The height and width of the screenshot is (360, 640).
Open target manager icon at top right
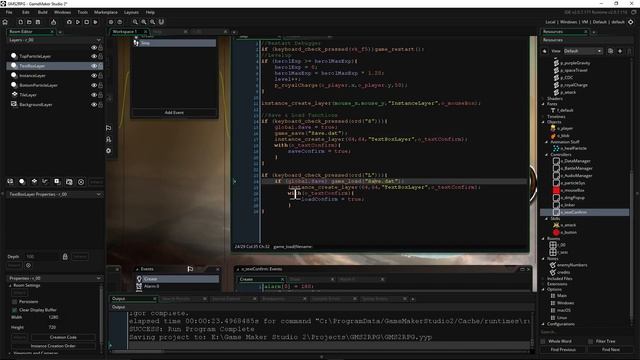(631, 22)
